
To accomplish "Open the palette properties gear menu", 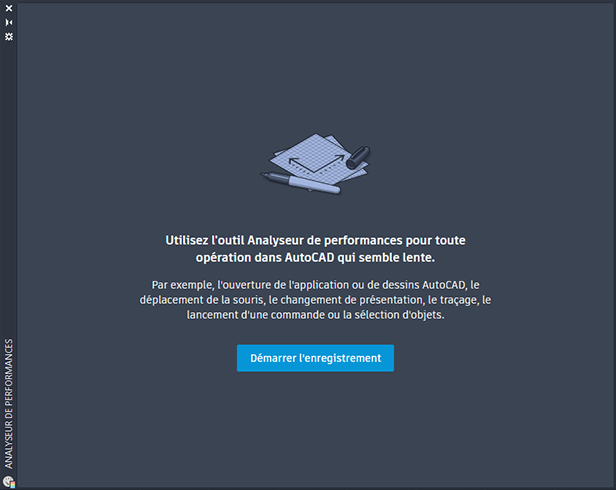I will pos(9,37).
